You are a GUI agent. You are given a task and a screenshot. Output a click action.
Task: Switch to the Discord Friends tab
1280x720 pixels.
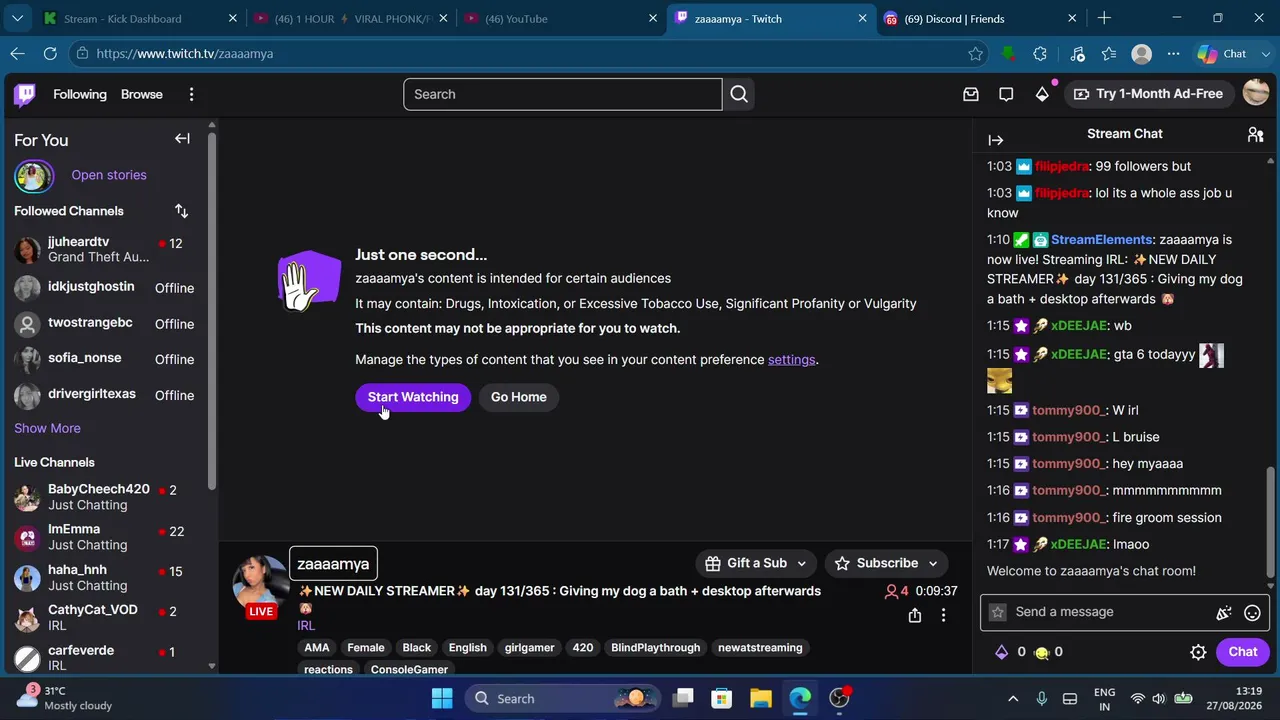[x=979, y=18]
